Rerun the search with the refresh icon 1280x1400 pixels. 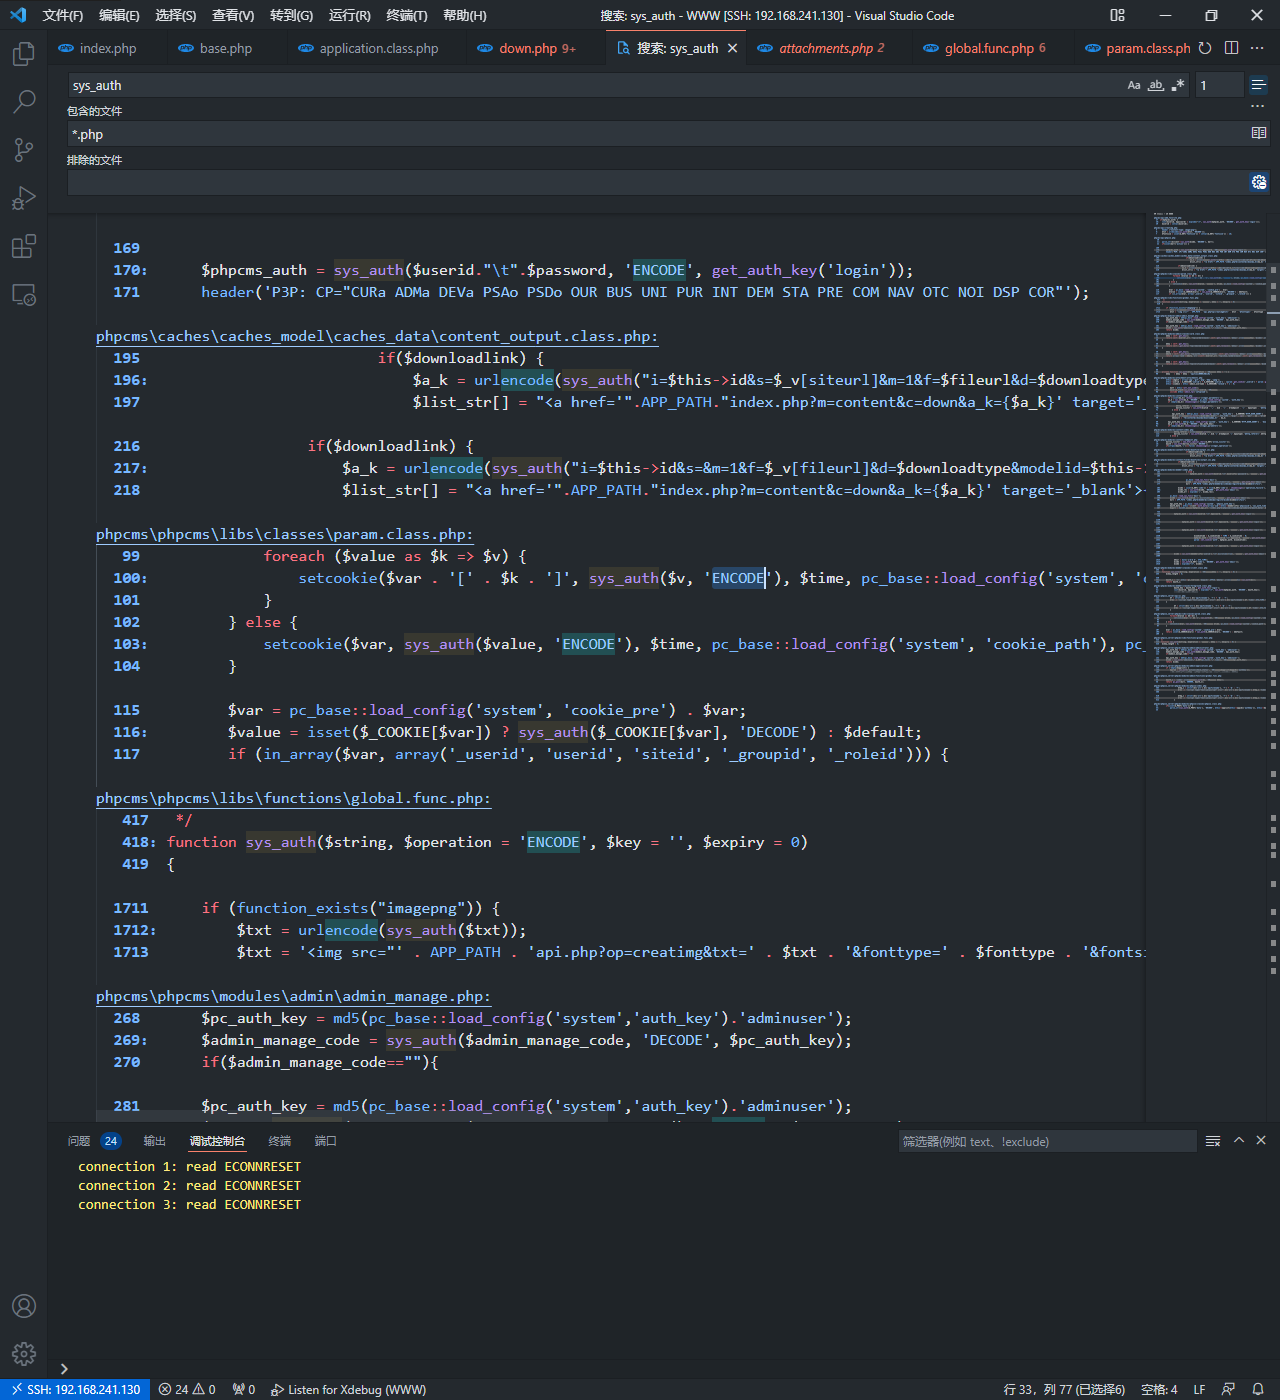(x=1205, y=48)
